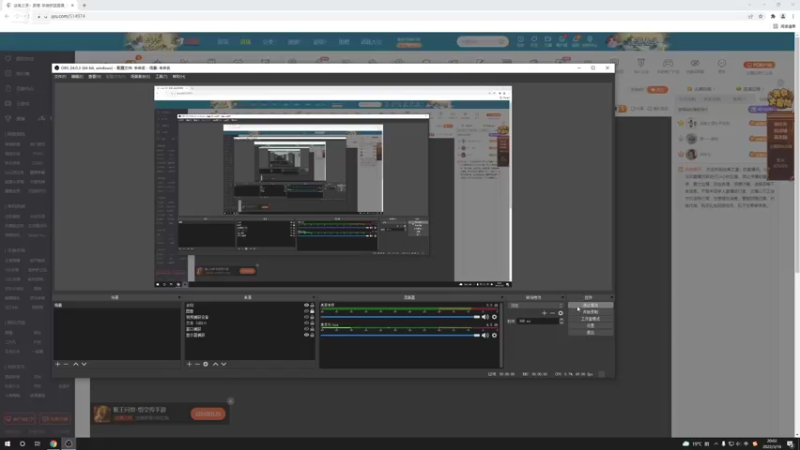Mute the 麦克风/Aux microphone channel

485,335
